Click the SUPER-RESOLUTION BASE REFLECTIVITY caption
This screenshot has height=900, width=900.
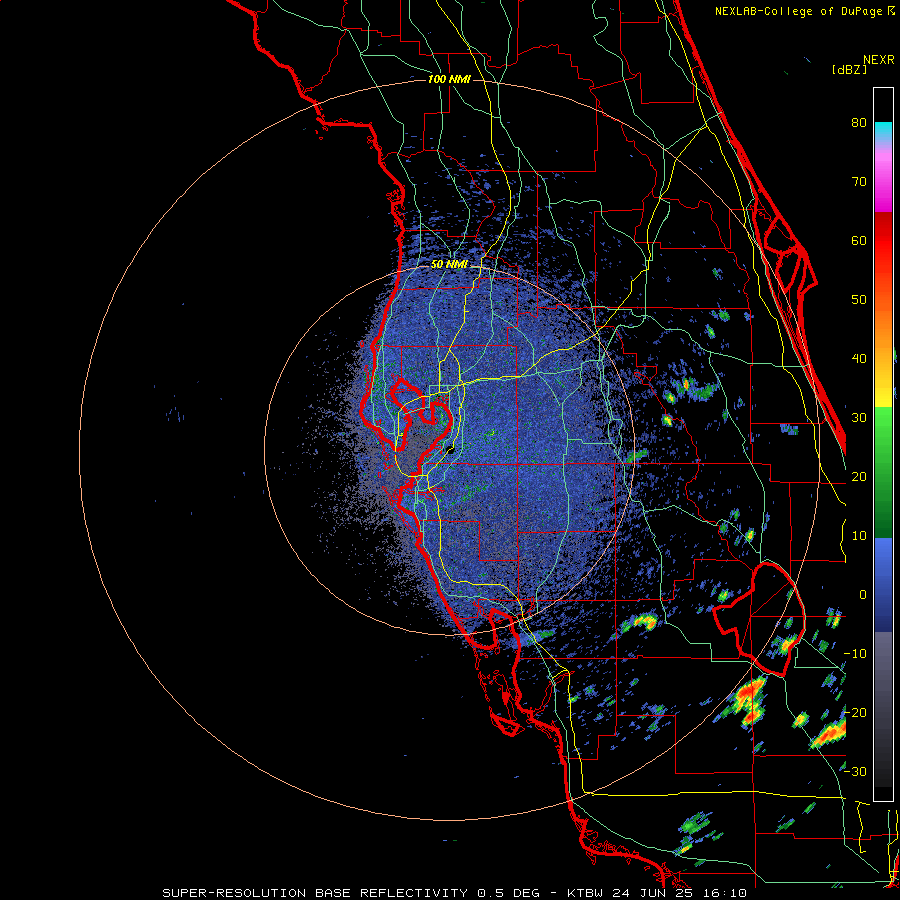pos(315,893)
